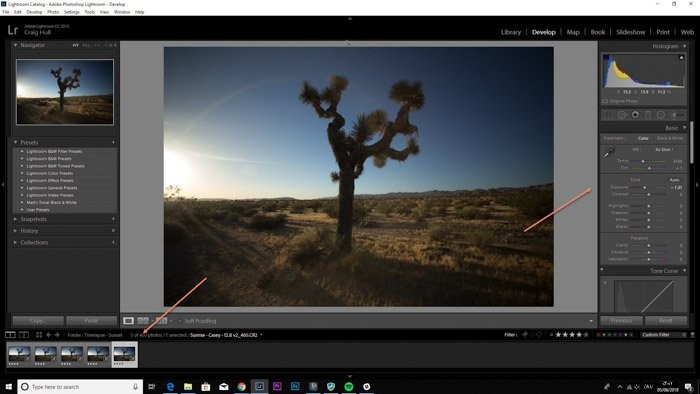The width and height of the screenshot is (700, 394).
Task: Open the Custom Filter dropdown
Action: [x=663, y=335]
